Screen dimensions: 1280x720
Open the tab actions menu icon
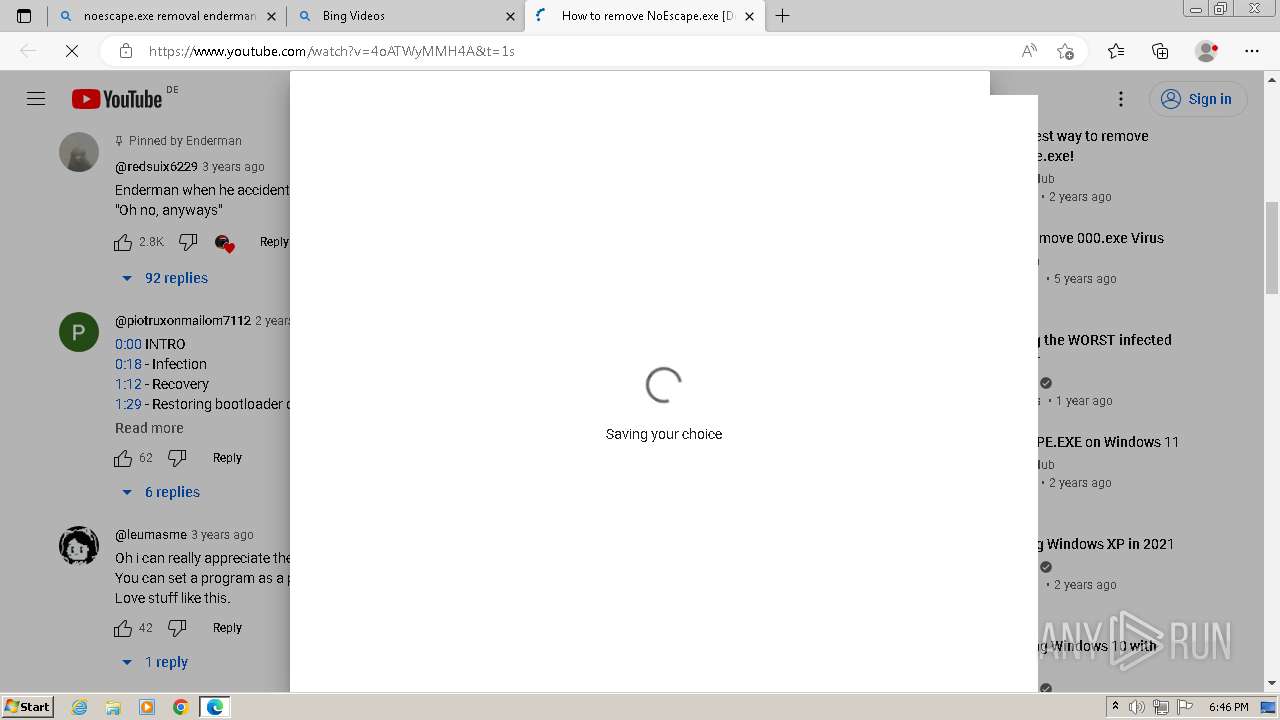[x=24, y=16]
